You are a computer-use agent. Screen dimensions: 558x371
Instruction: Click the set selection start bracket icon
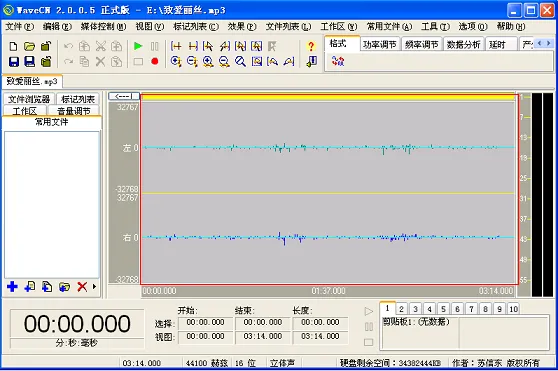pyautogui.click(x=176, y=46)
